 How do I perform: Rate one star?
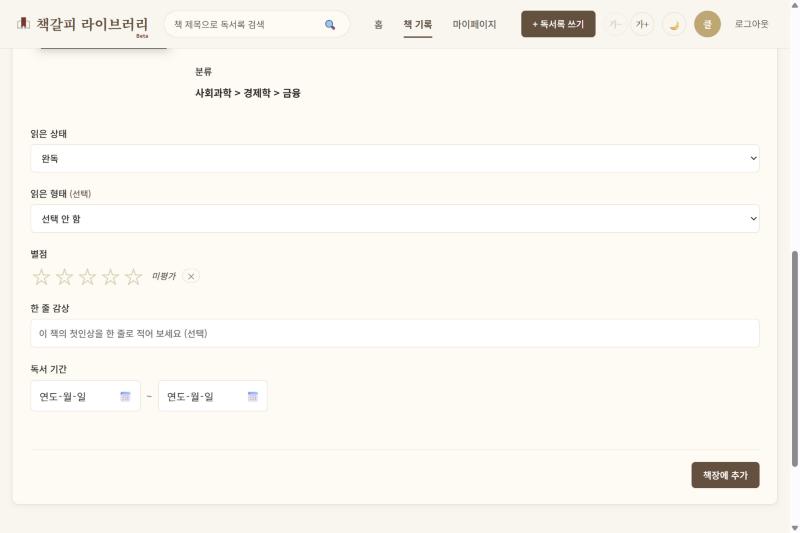click(x=41, y=276)
